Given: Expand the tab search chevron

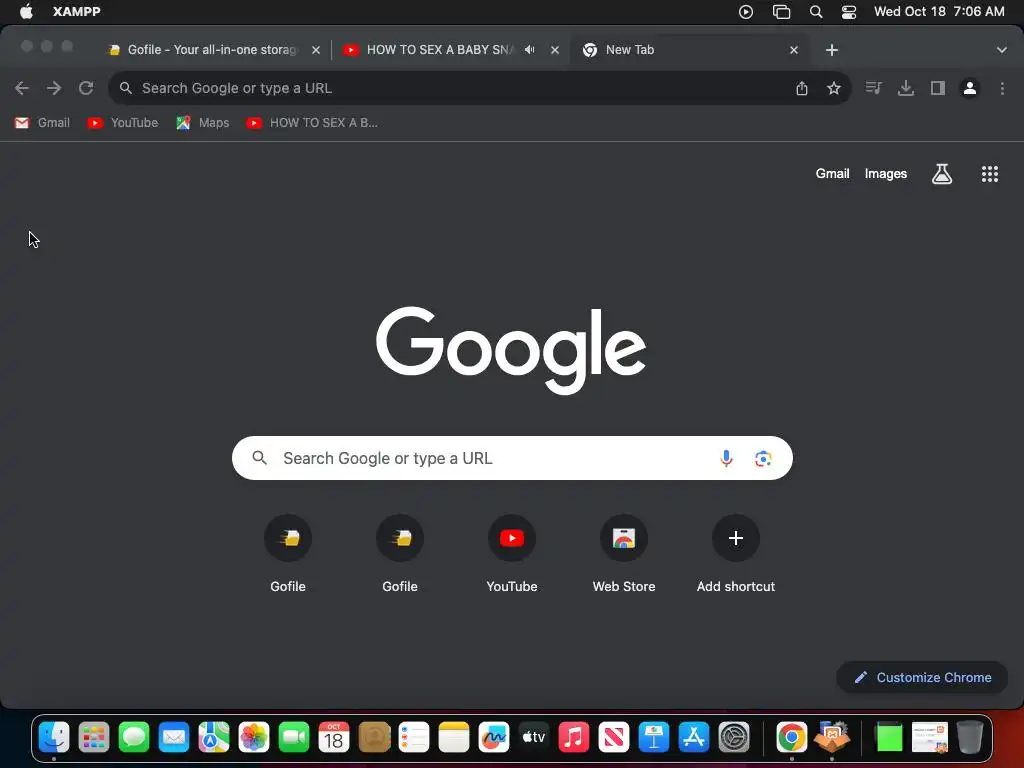Looking at the screenshot, I should [x=1001, y=50].
